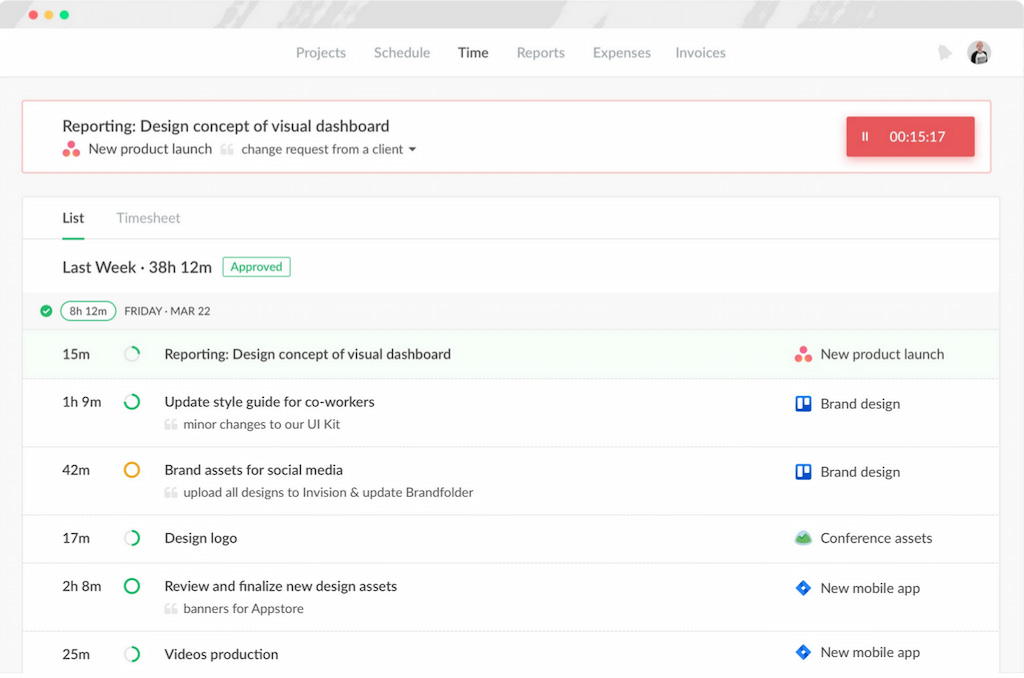
Task: Click the quote icon before 'banners for Appstore'
Action: tap(173, 608)
